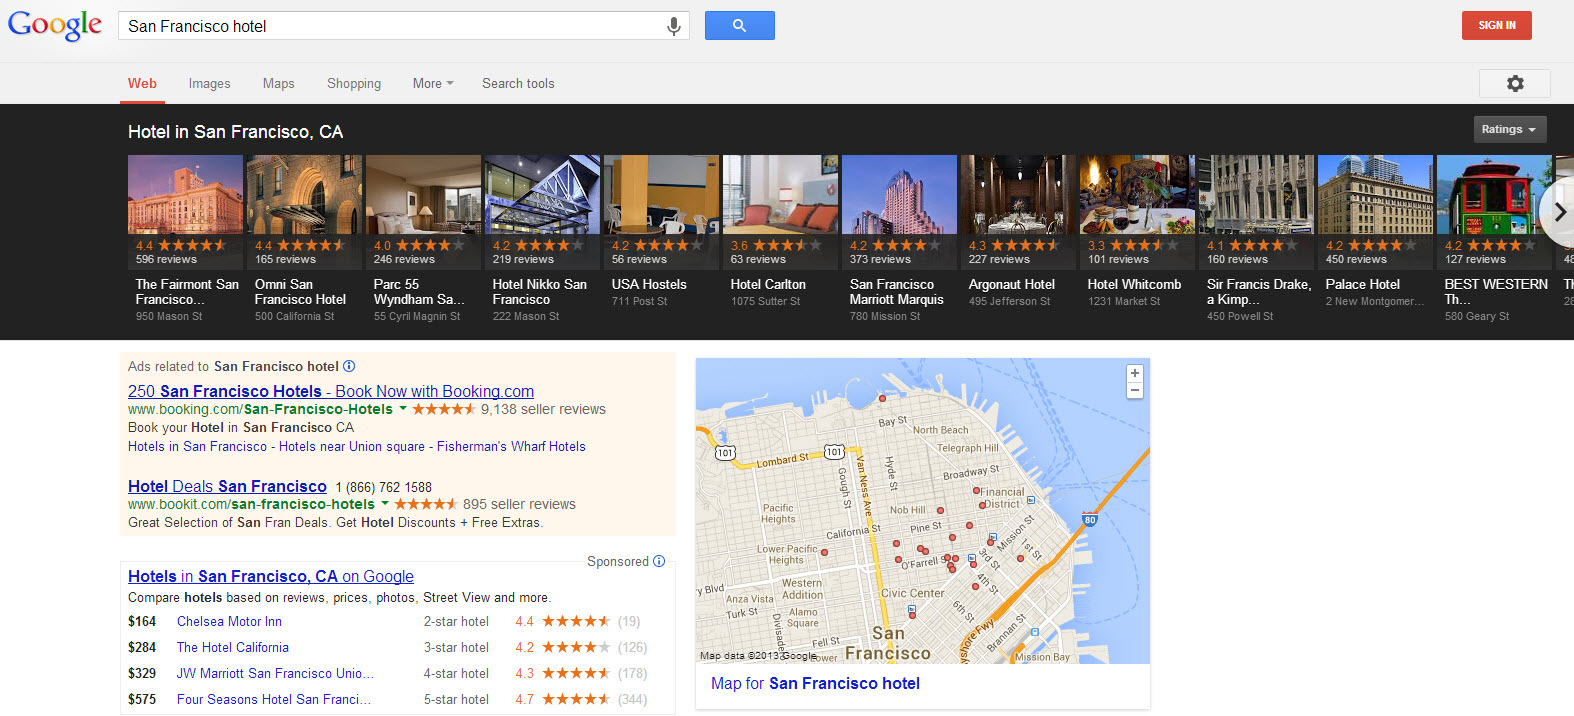The height and width of the screenshot is (716, 1574).
Task: Expand the More search menu
Action: pyautogui.click(x=433, y=84)
